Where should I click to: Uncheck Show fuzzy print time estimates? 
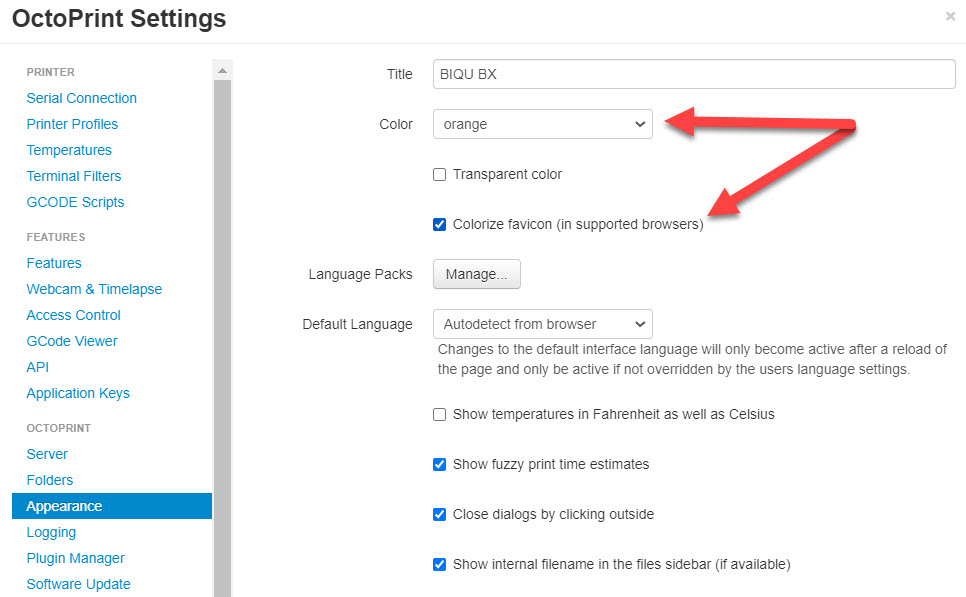(439, 465)
